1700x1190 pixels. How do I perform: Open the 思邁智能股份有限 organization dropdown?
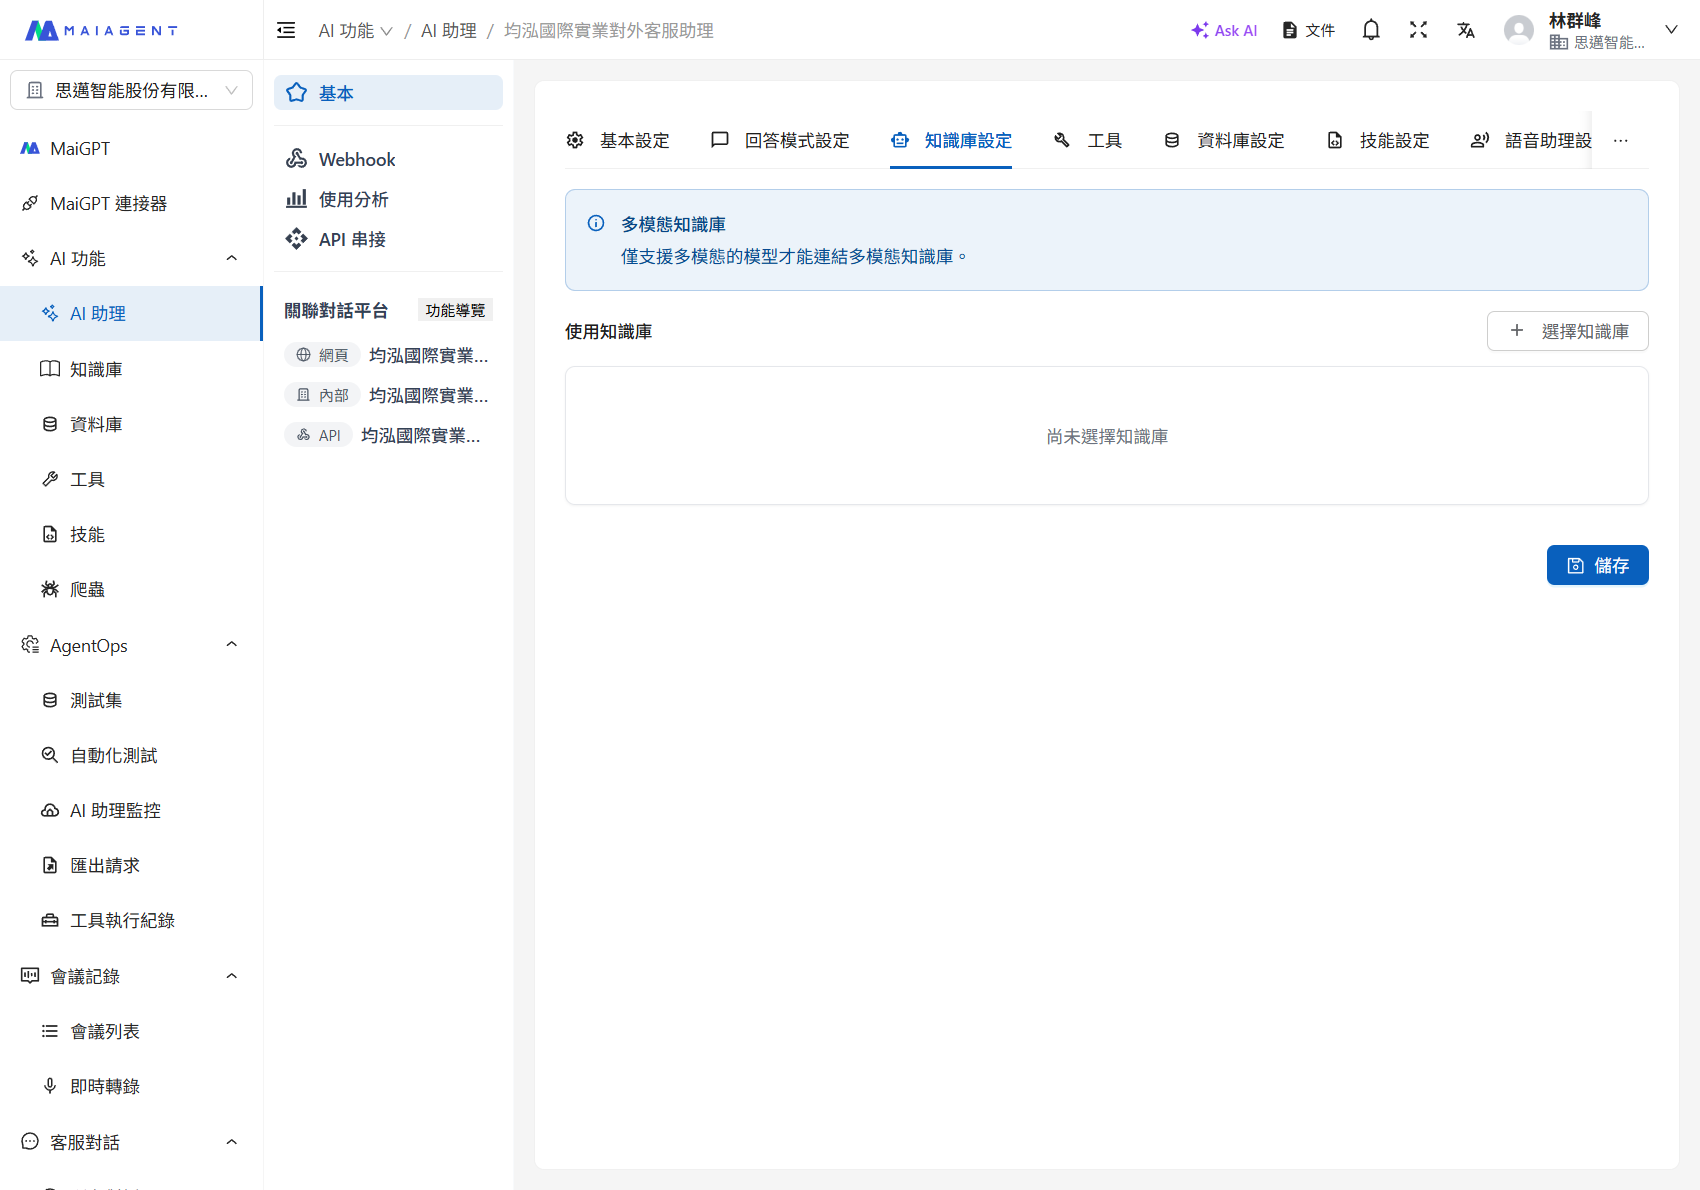click(x=131, y=90)
